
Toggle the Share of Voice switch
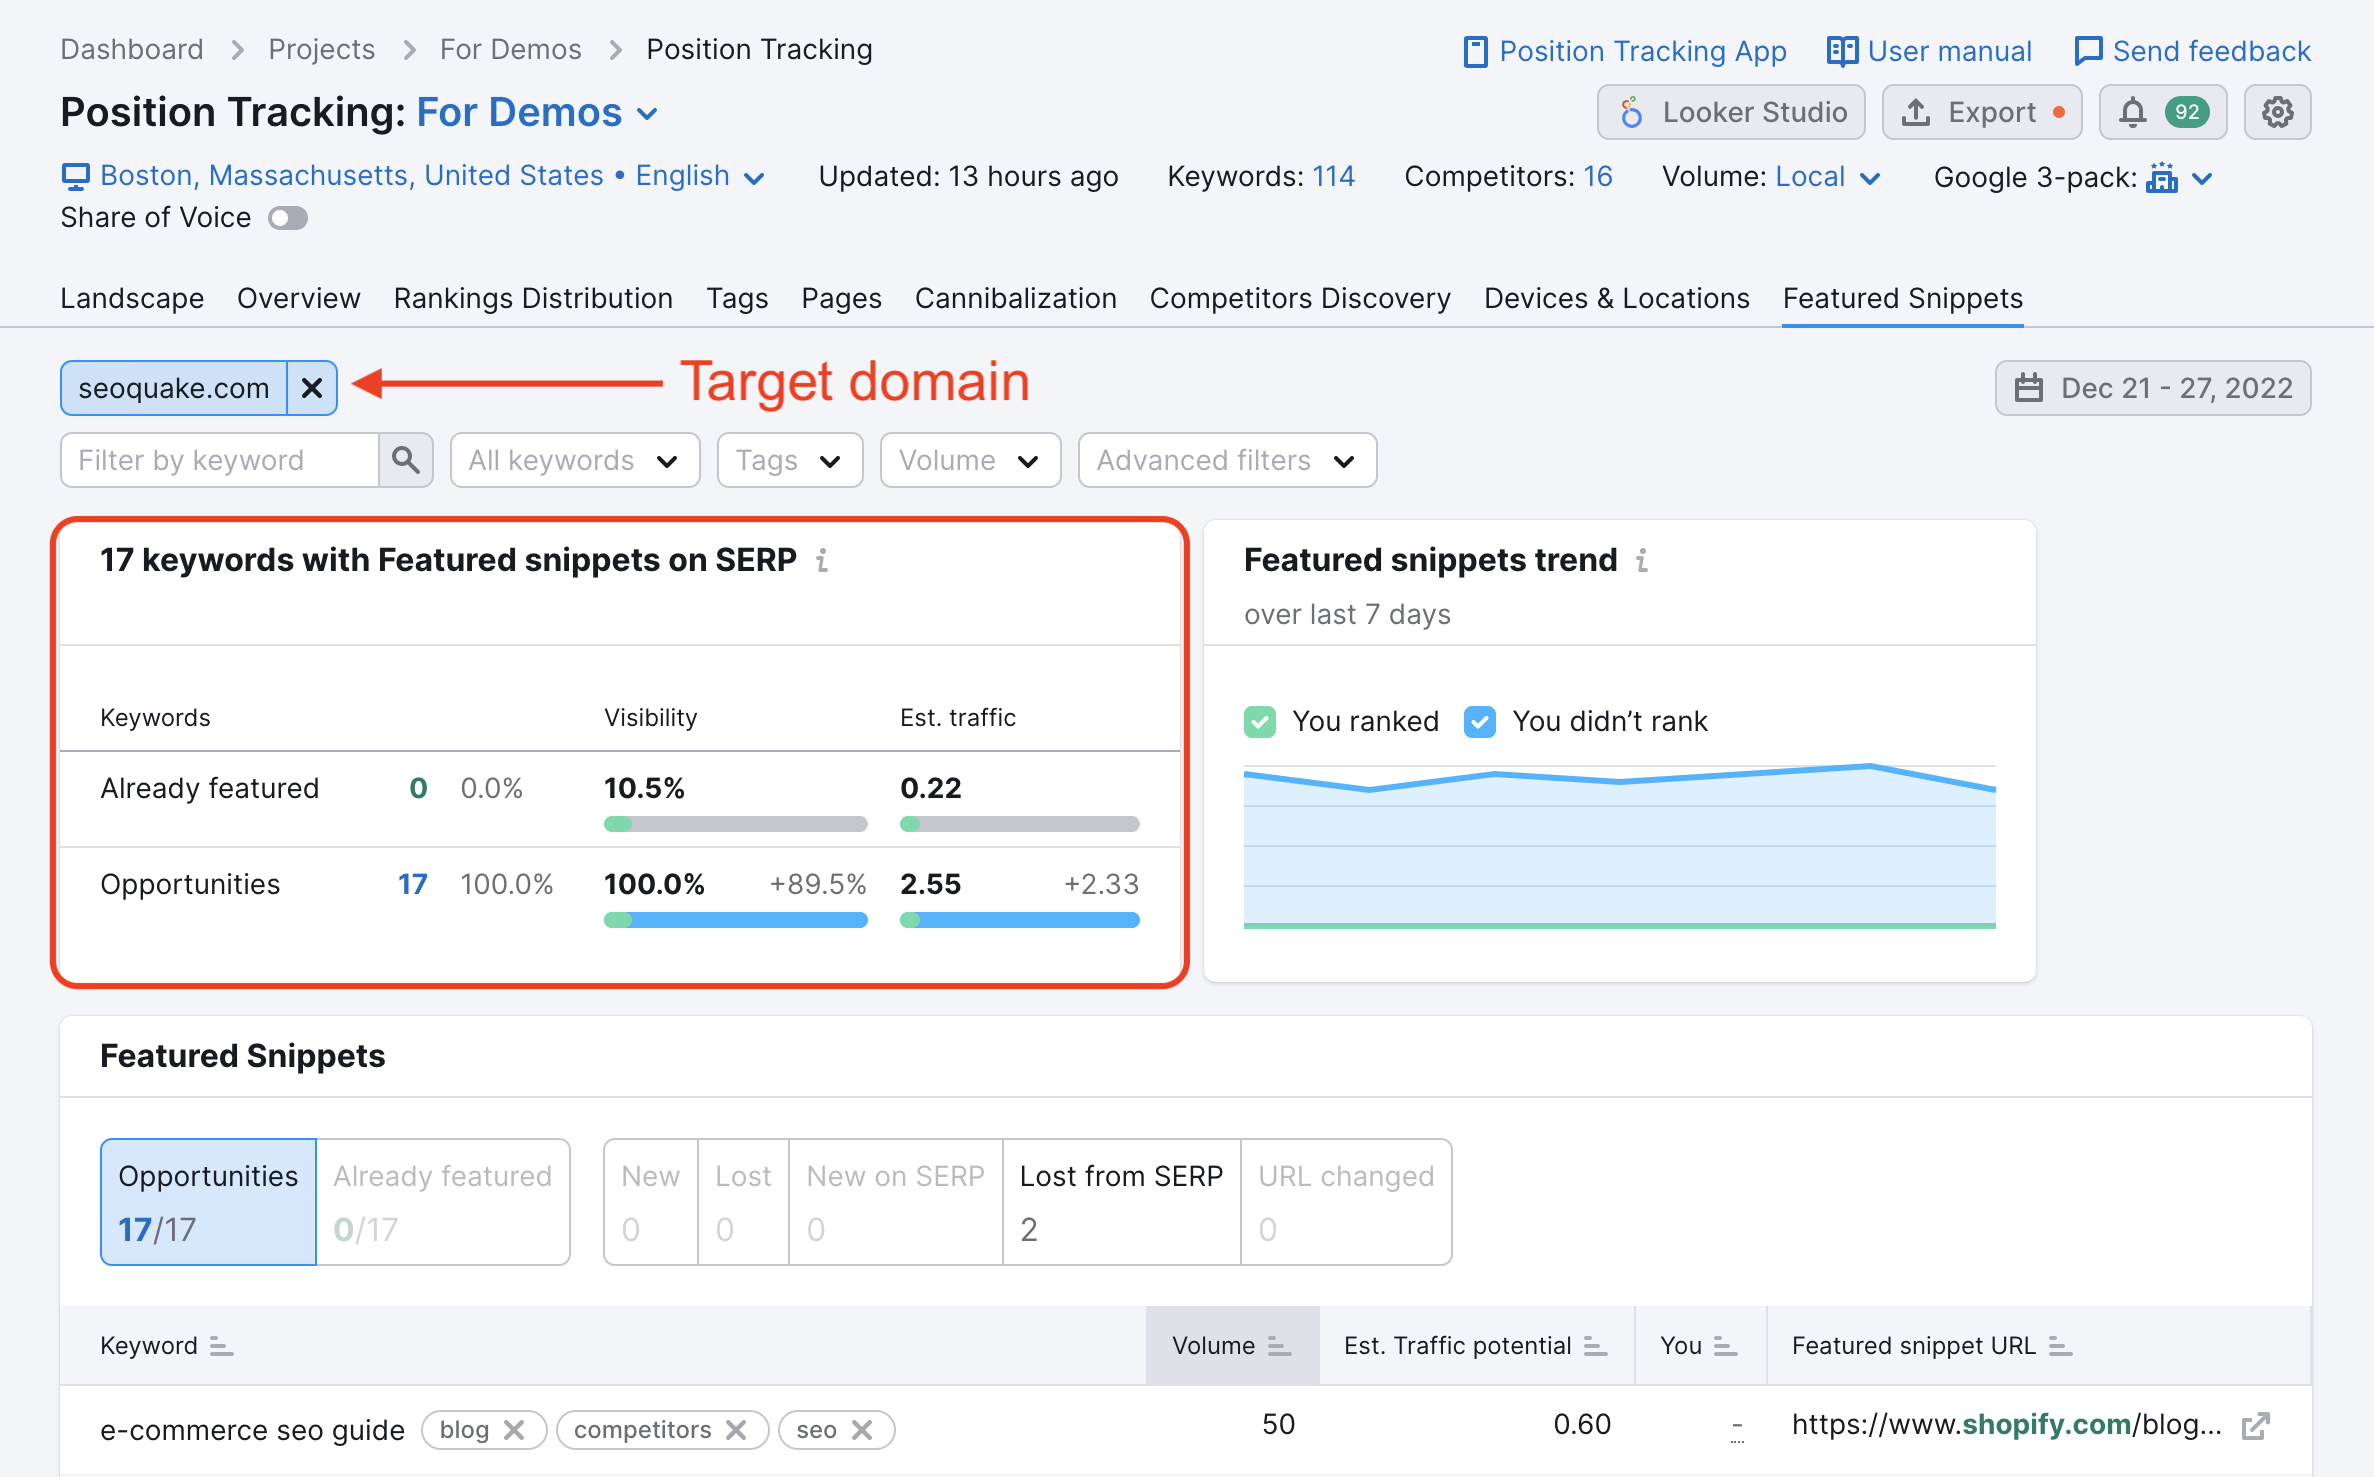click(x=288, y=218)
